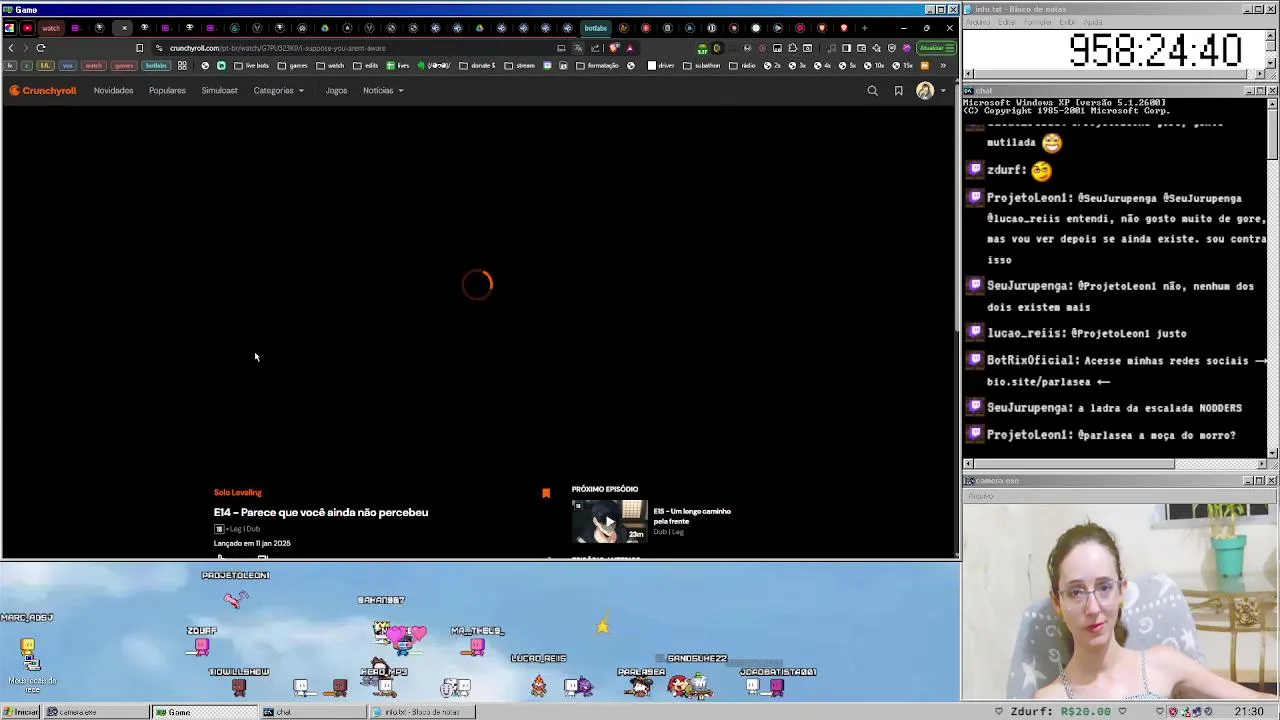Expand the Categorias dropdown
Viewport: 1280px width, 720px height.
278,91
